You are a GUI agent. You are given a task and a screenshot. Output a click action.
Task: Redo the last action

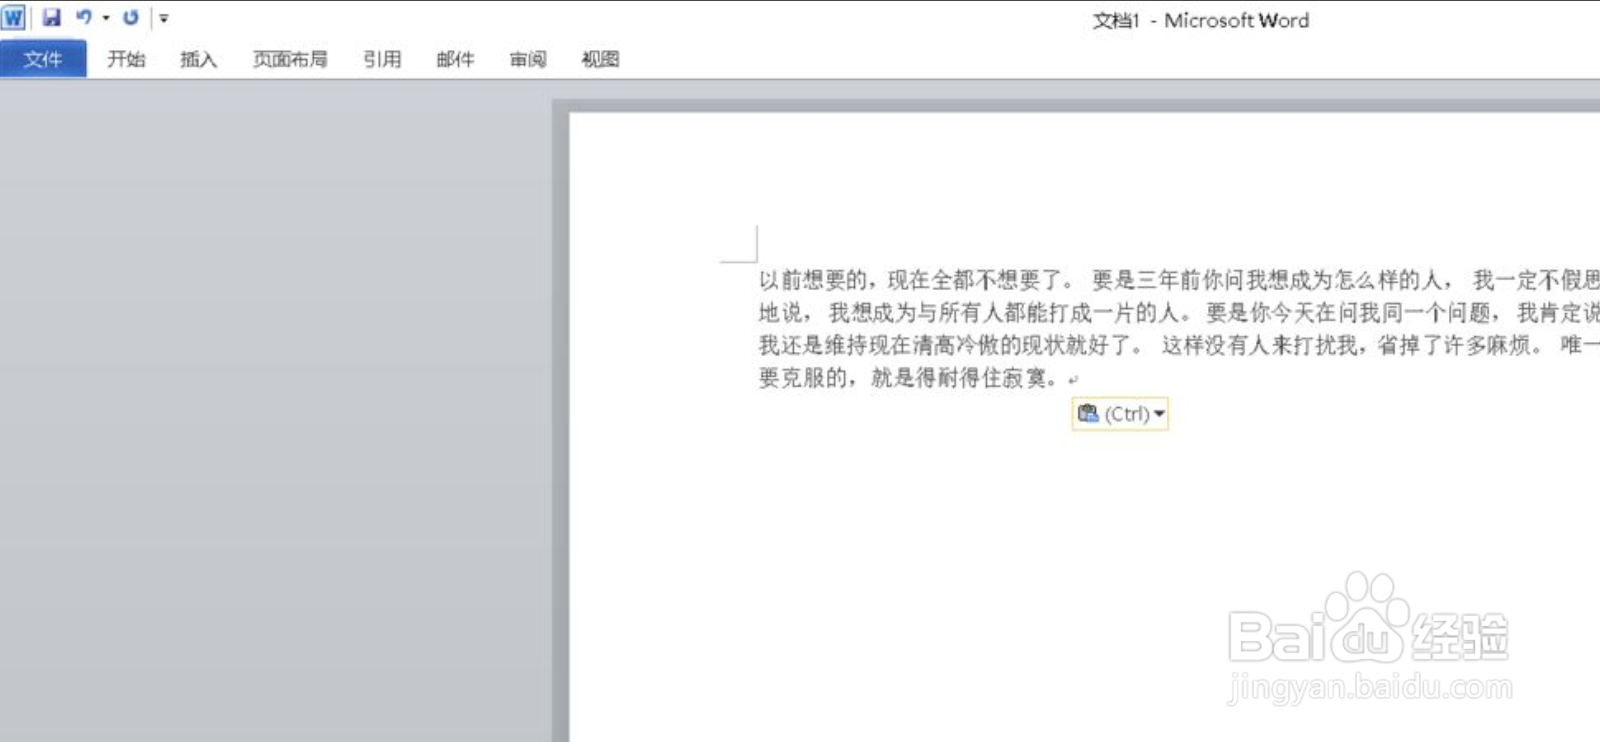(x=131, y=17)
